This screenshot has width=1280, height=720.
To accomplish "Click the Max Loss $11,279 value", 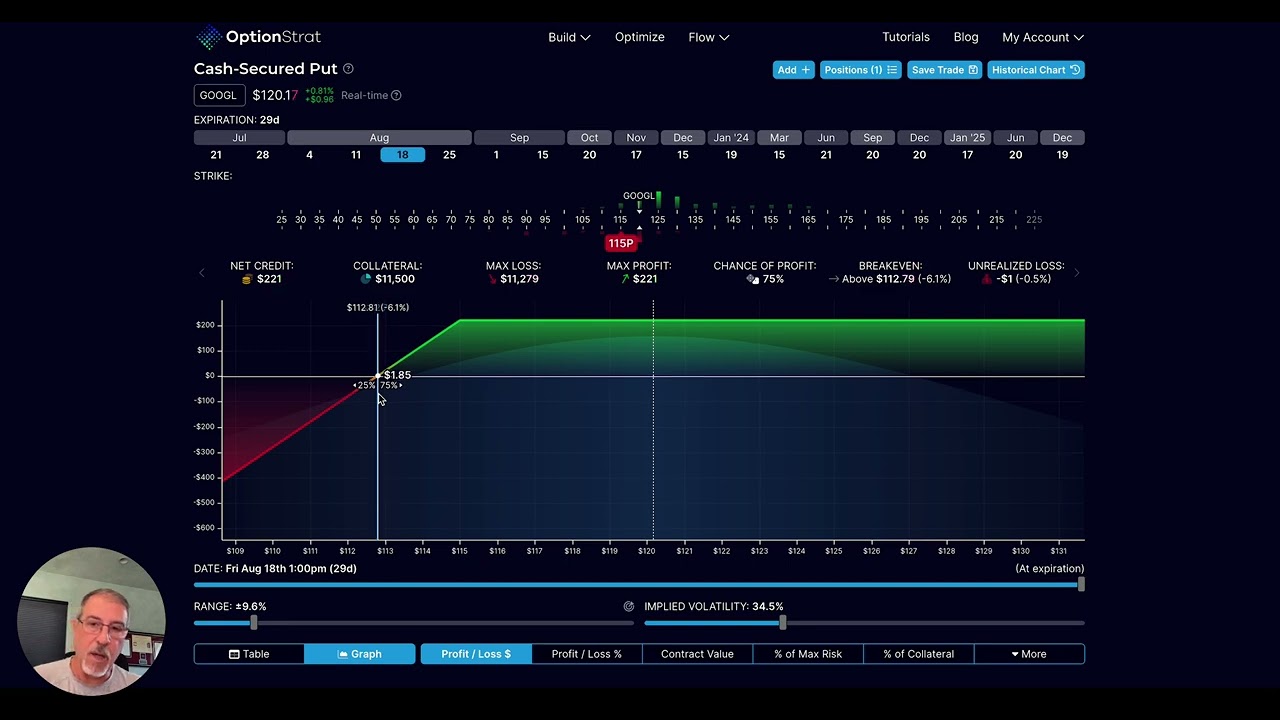I will click(519, 279).
